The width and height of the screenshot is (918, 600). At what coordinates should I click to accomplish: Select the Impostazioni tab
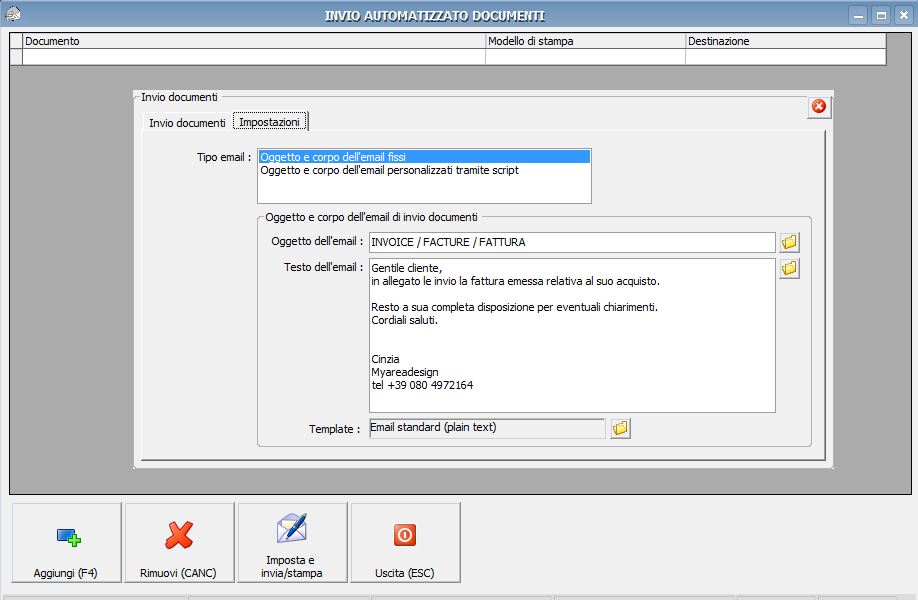point(269,122)
